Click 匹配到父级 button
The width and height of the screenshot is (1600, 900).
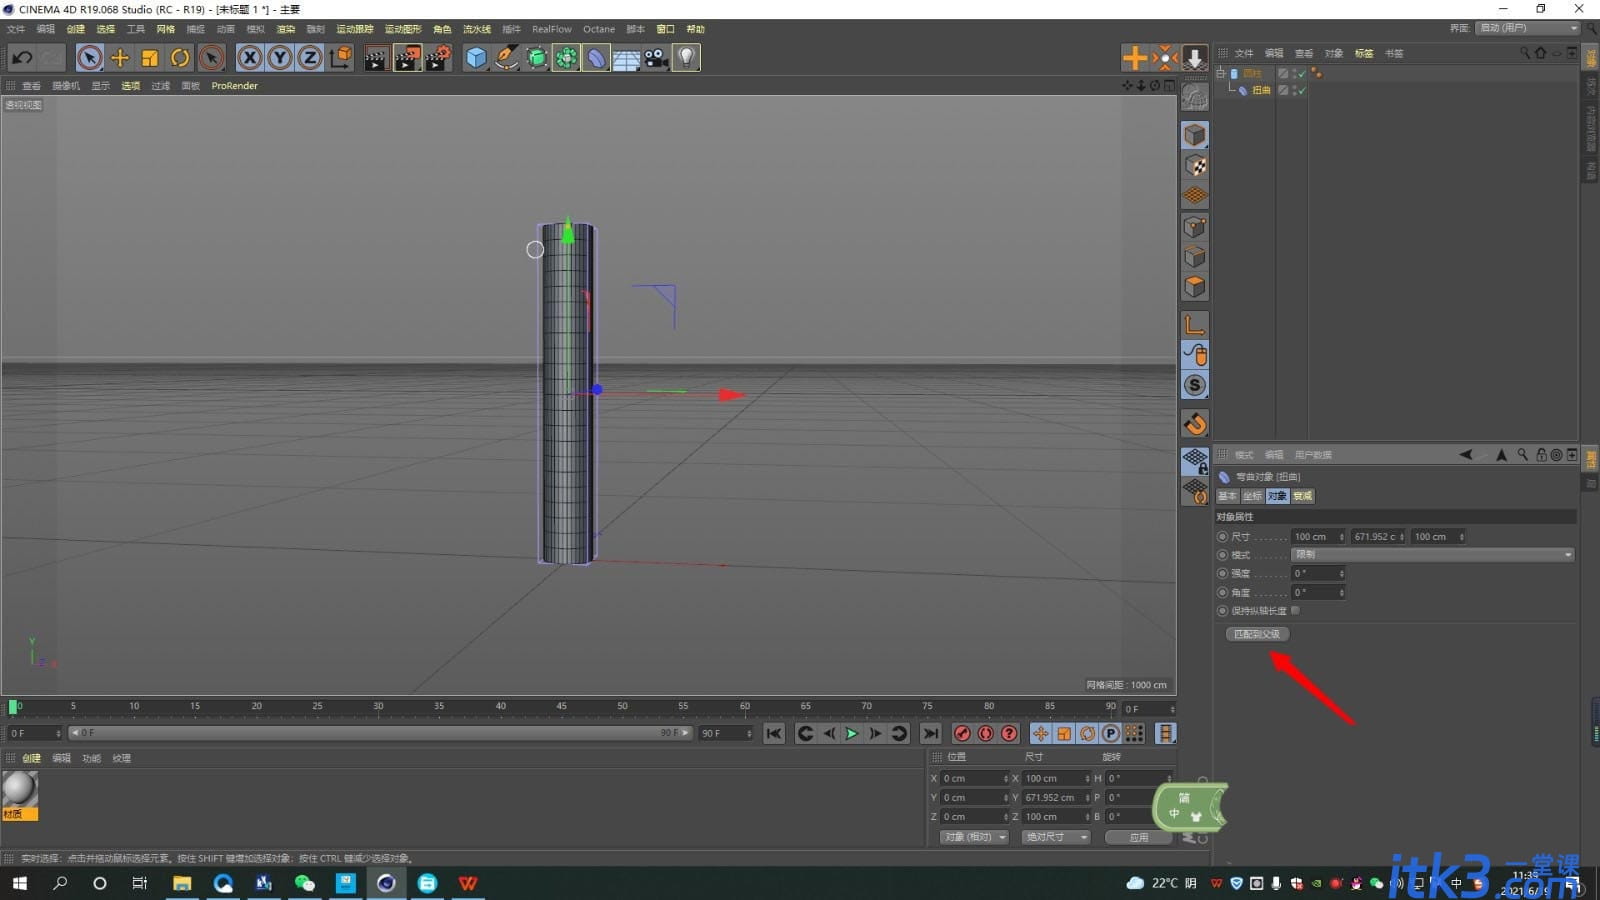(1257, 634)
